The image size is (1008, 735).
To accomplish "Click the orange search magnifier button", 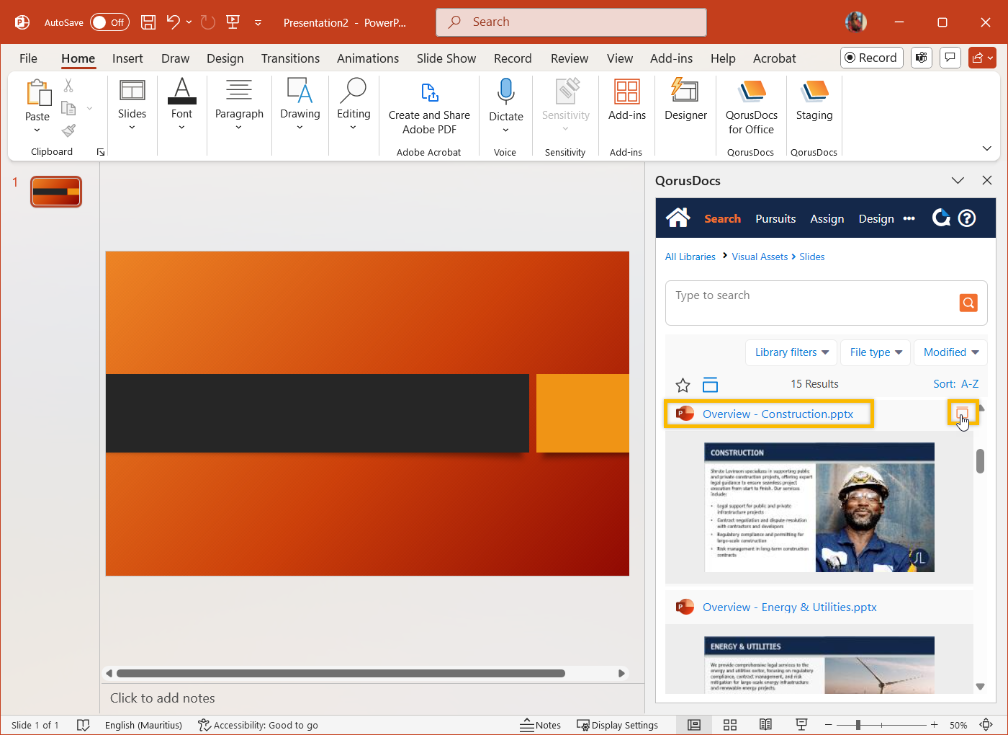I will tap(967, 303).
